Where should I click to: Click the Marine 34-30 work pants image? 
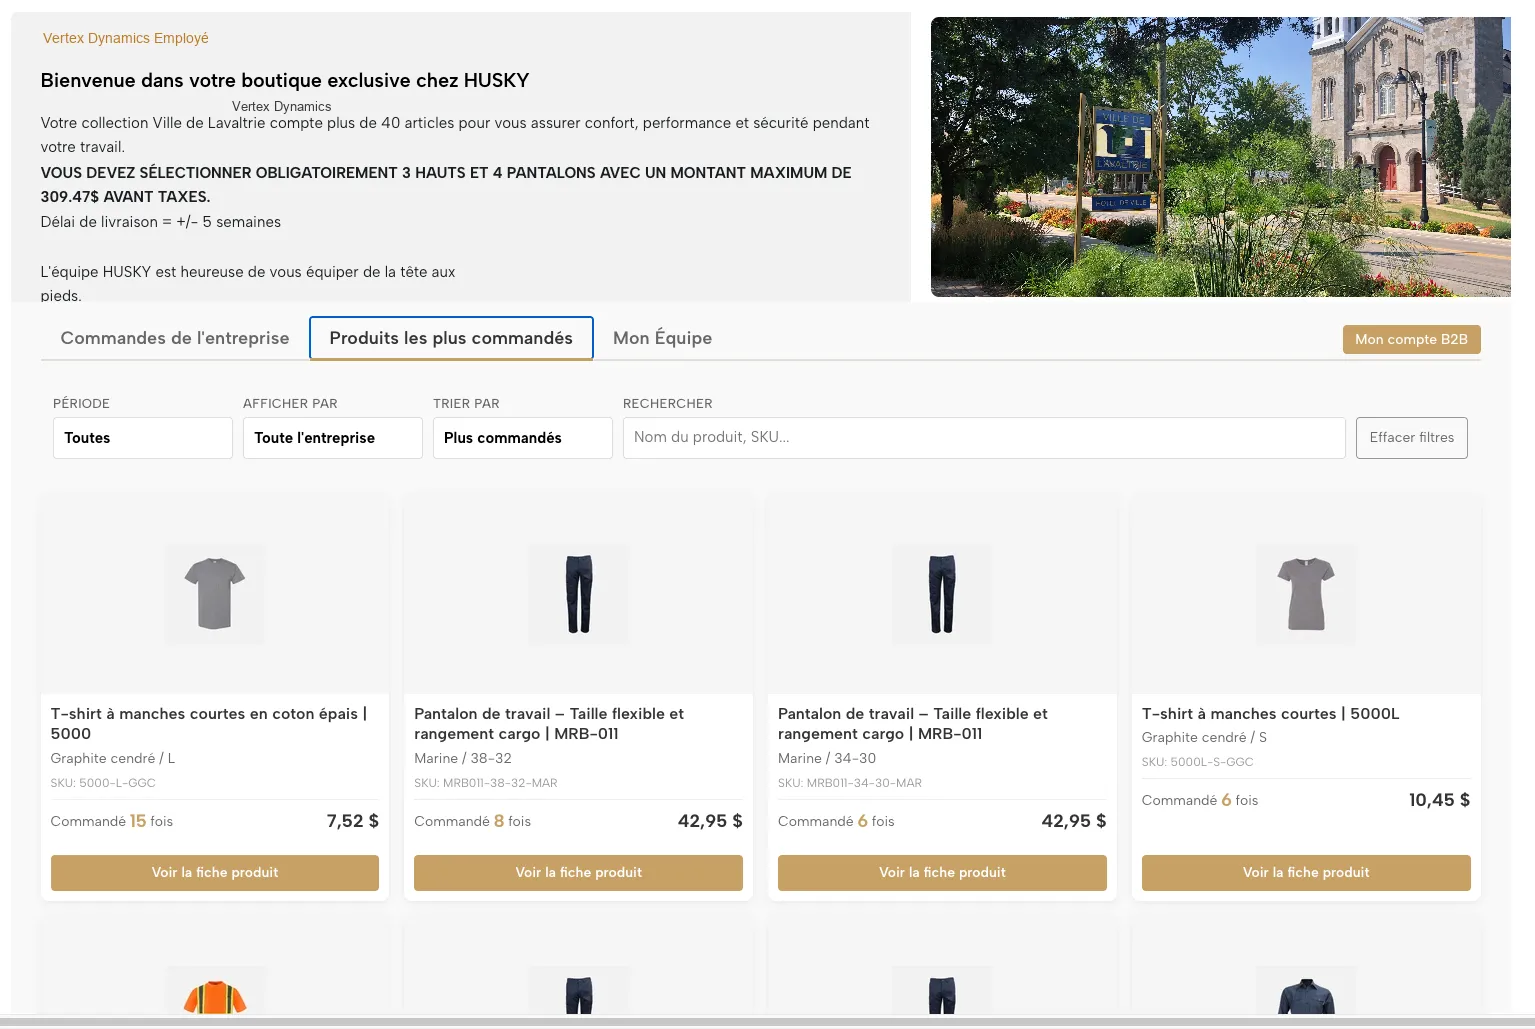[942, 594]
